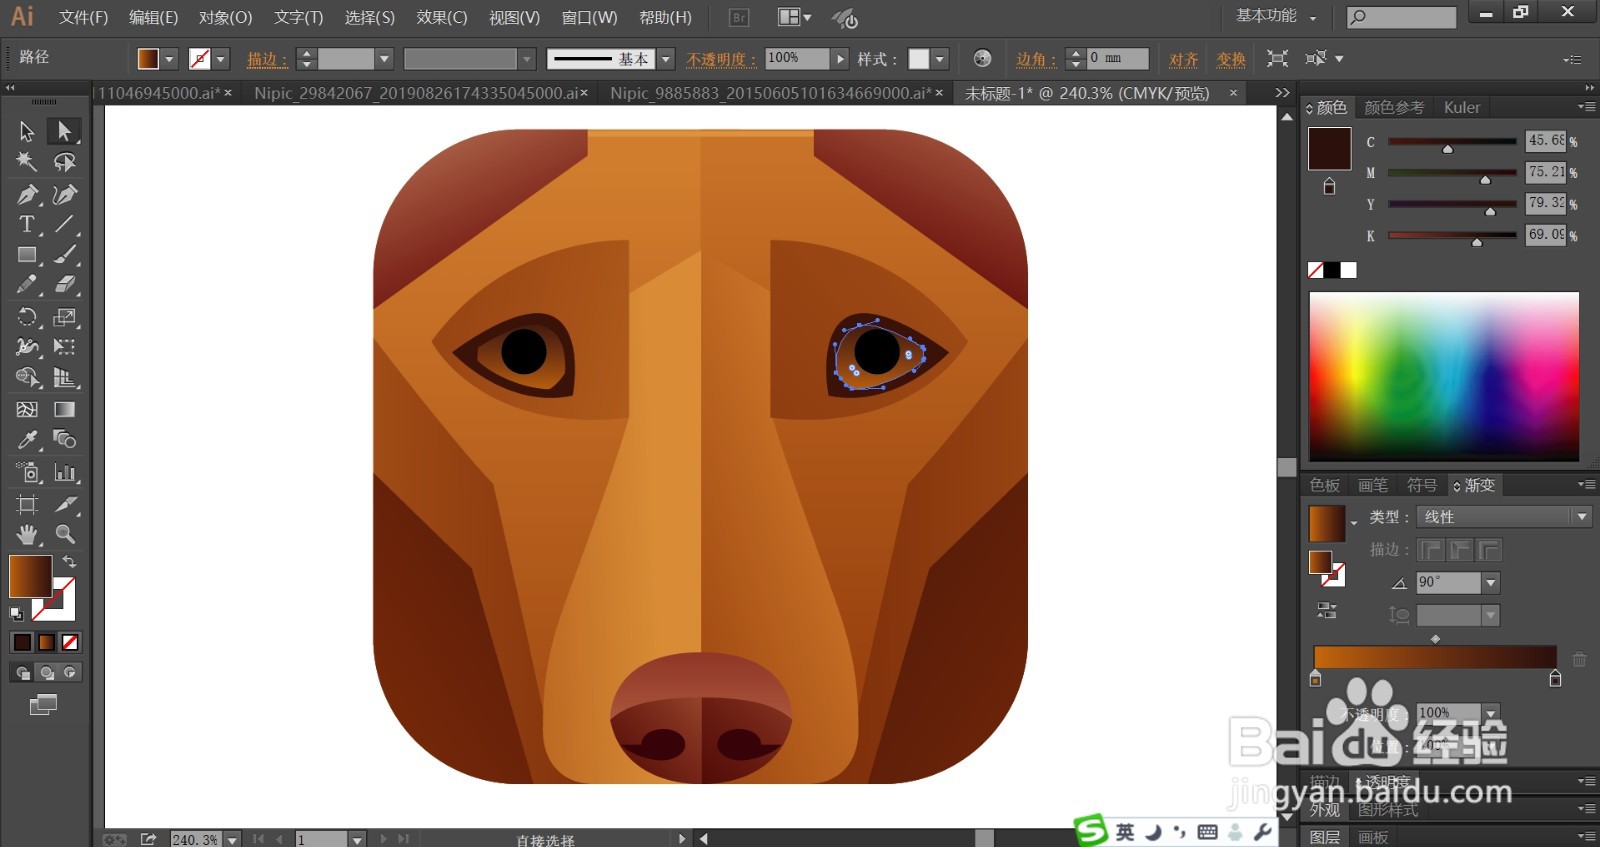
Task: Select the Eraser tool
Action: [64, 285]
